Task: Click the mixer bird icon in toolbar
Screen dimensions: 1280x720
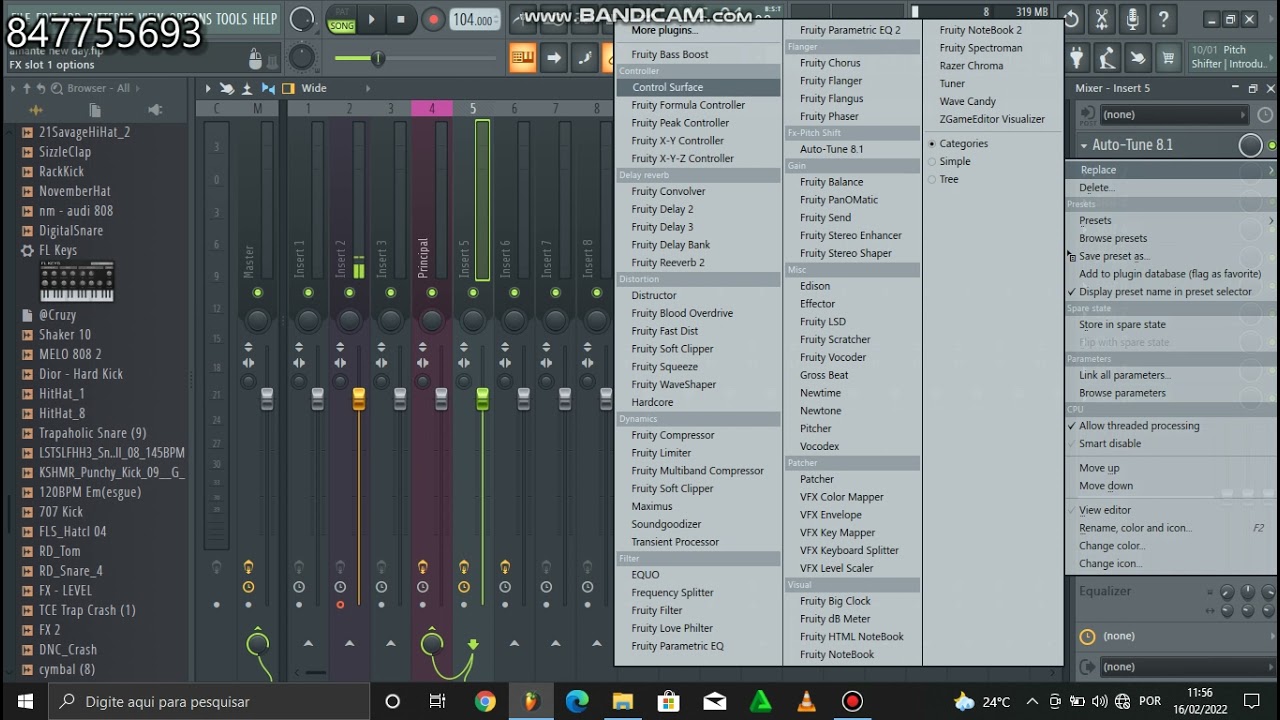Action: pos(228,88)
